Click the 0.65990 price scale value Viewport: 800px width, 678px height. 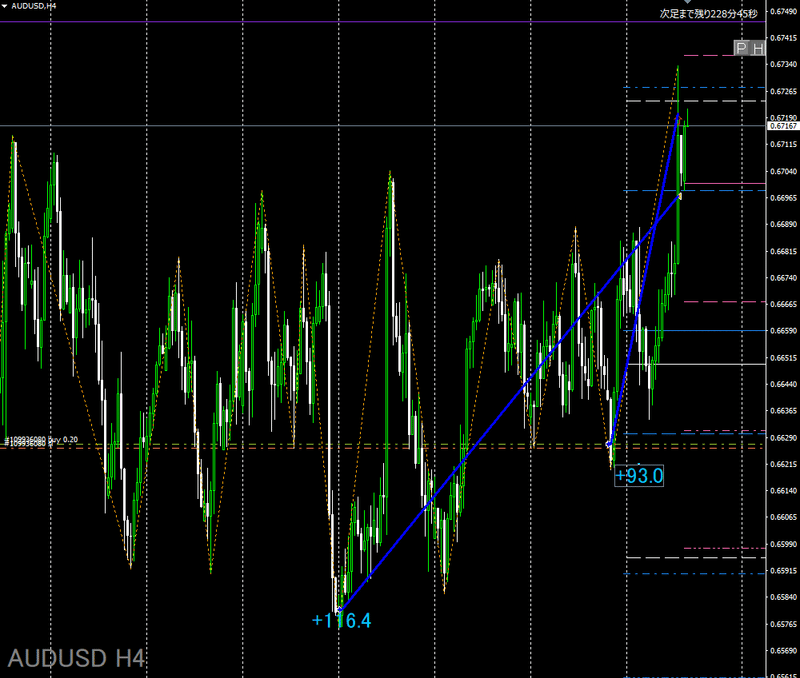[x=783, y=544]
